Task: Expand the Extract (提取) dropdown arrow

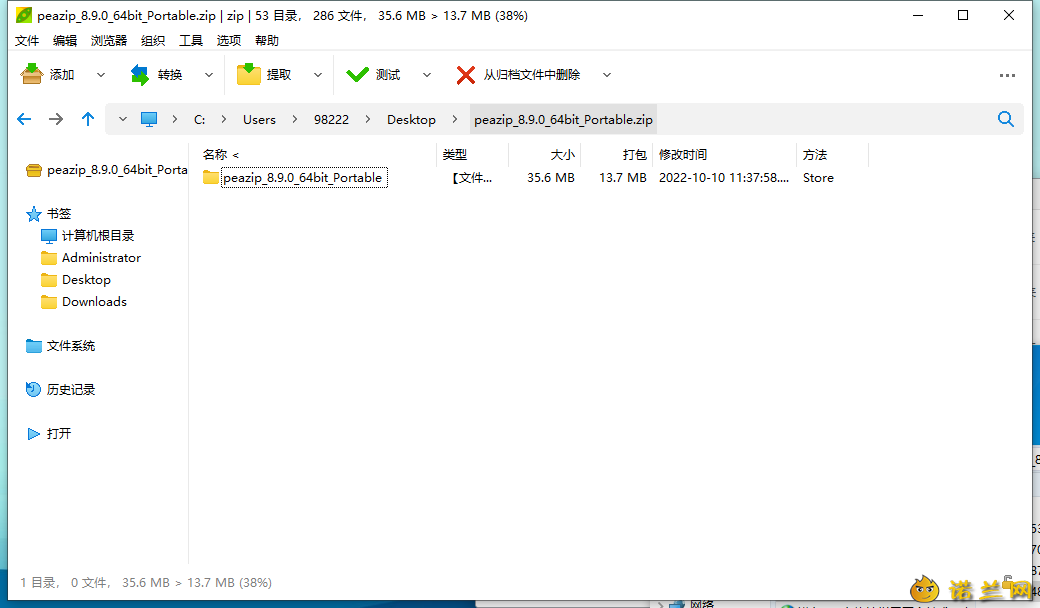Action: coord(318,75)
